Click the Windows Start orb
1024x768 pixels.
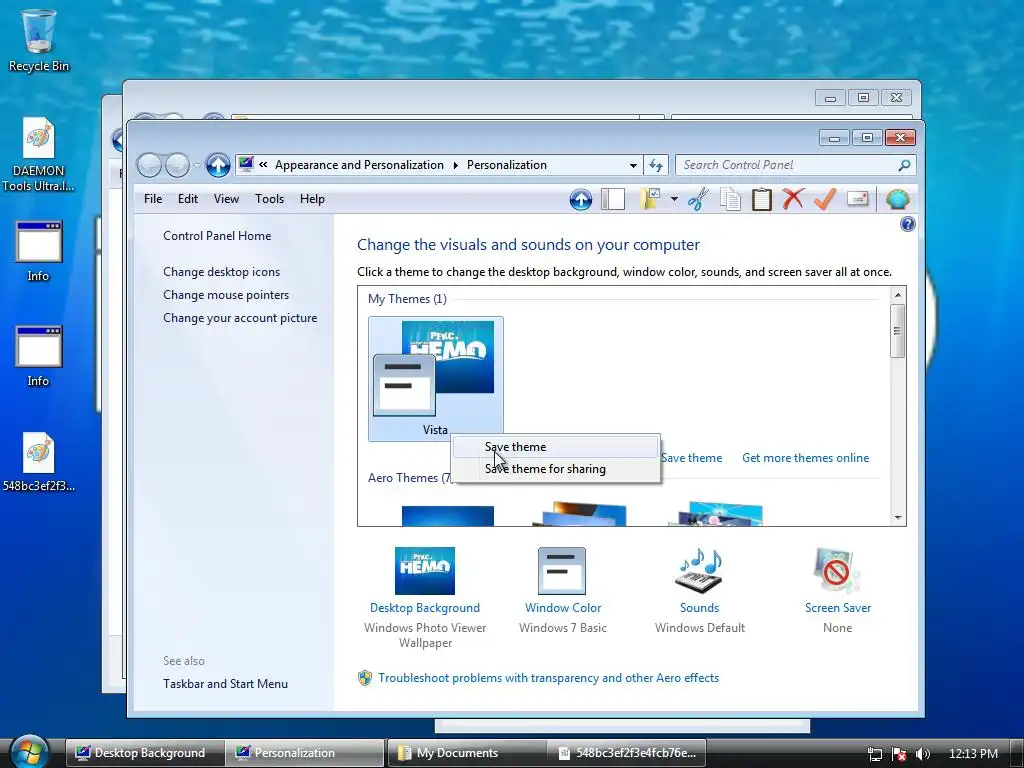[29, 752]
